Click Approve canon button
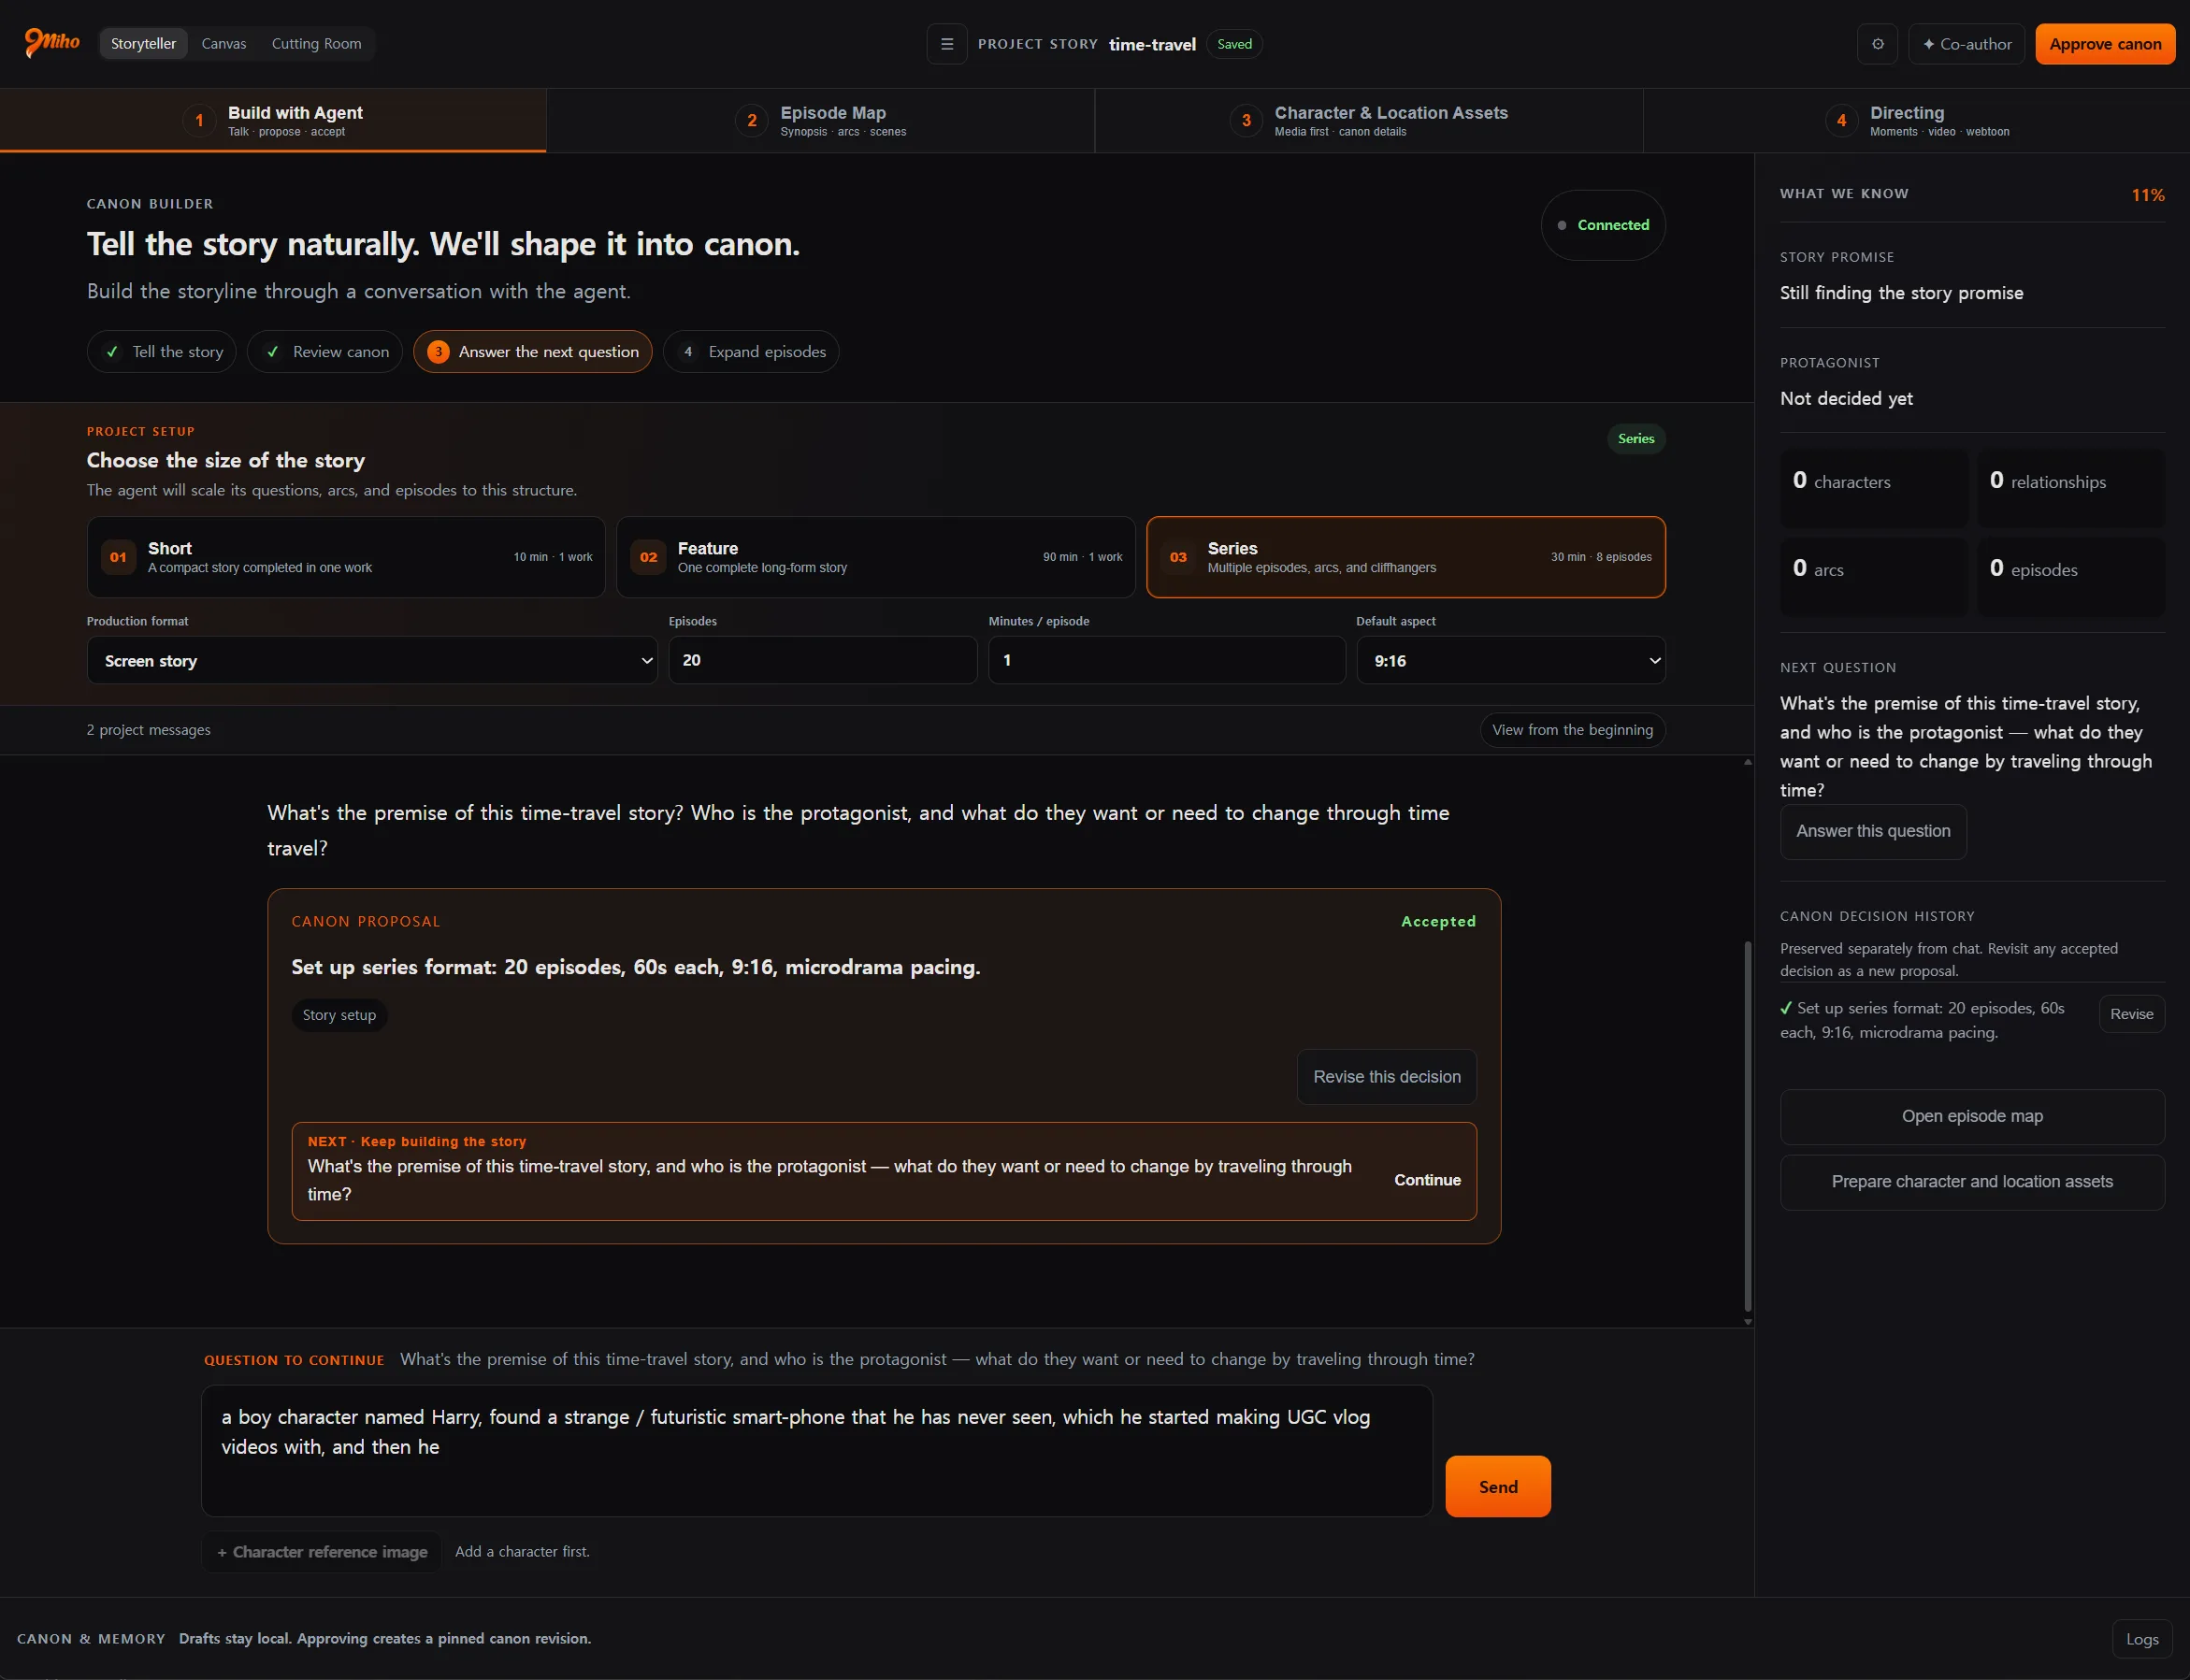2190x1680 pixels. click(2105, 44)
